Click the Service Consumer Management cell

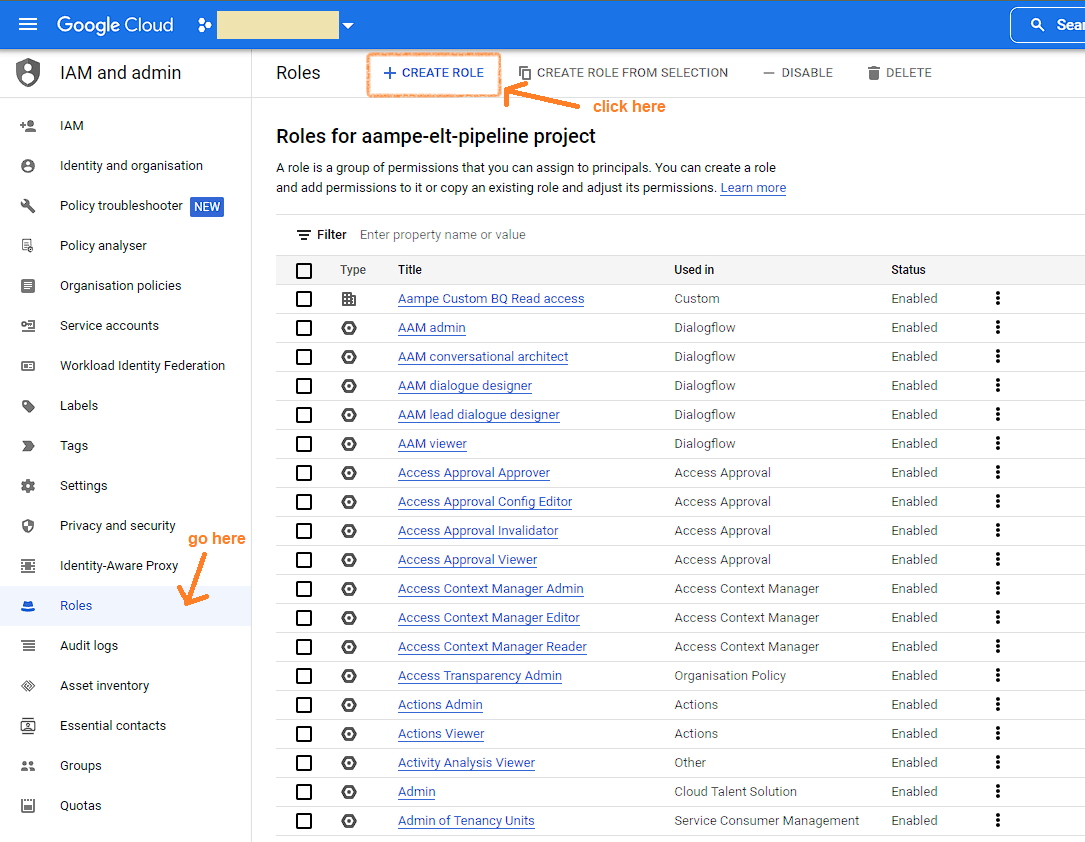pyautogui.click(x=767, y=821)
